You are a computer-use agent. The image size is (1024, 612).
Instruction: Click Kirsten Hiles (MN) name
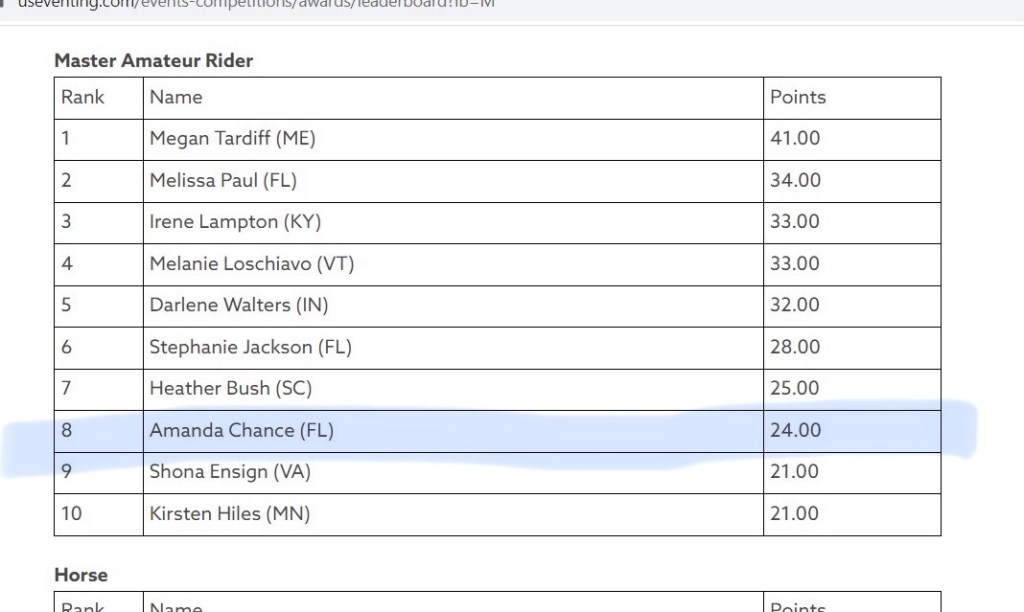click(230, 513)
